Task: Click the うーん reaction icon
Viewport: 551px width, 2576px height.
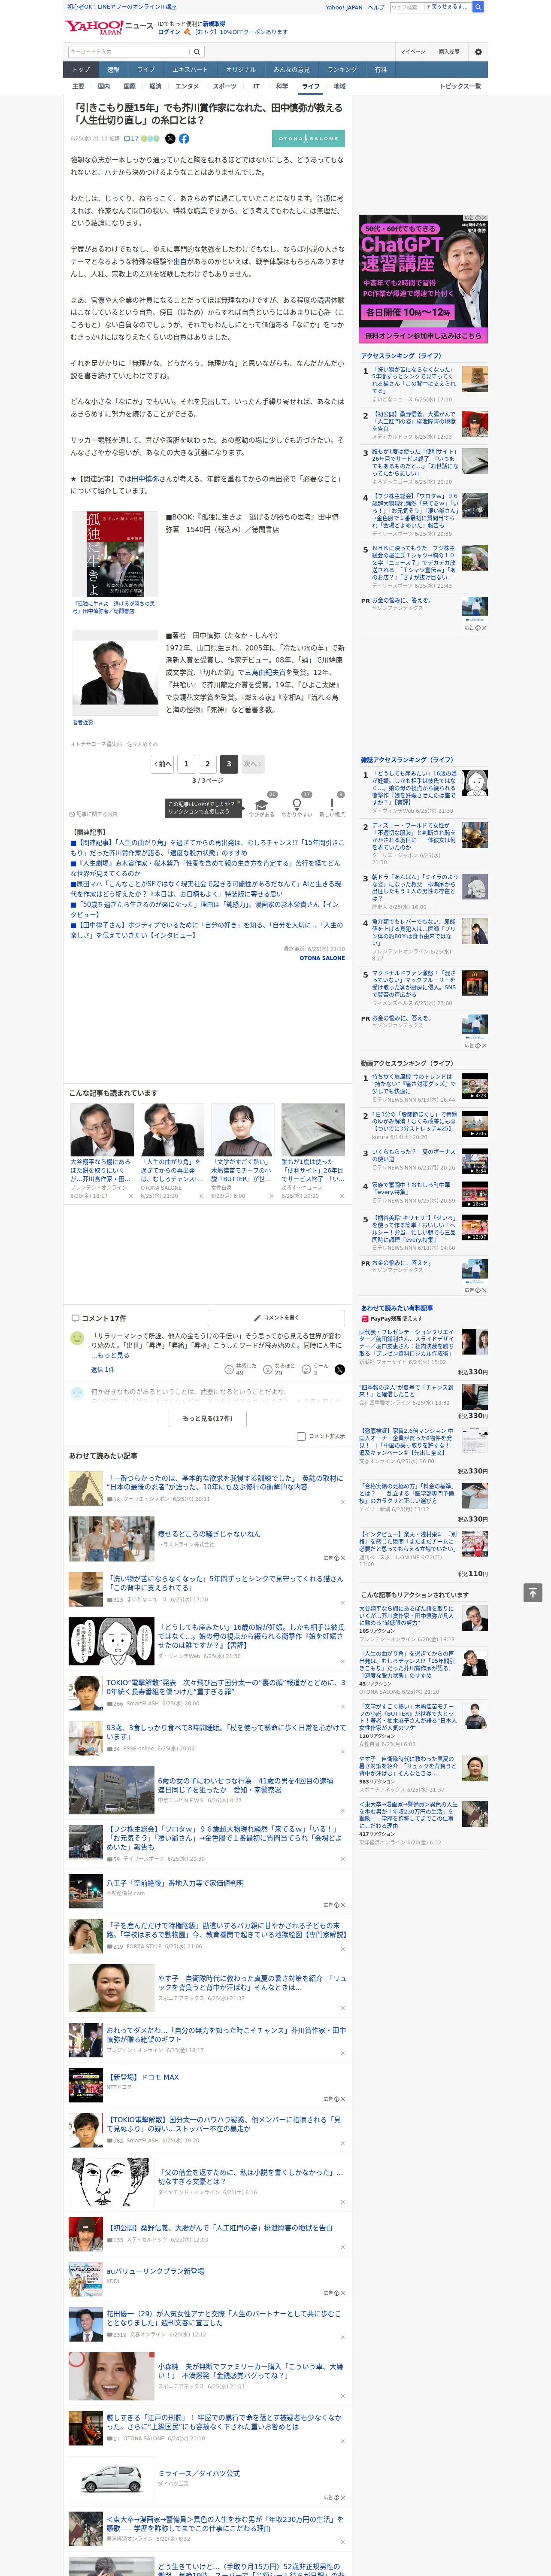Action: pyautogui.click(x=307, y=1369)
